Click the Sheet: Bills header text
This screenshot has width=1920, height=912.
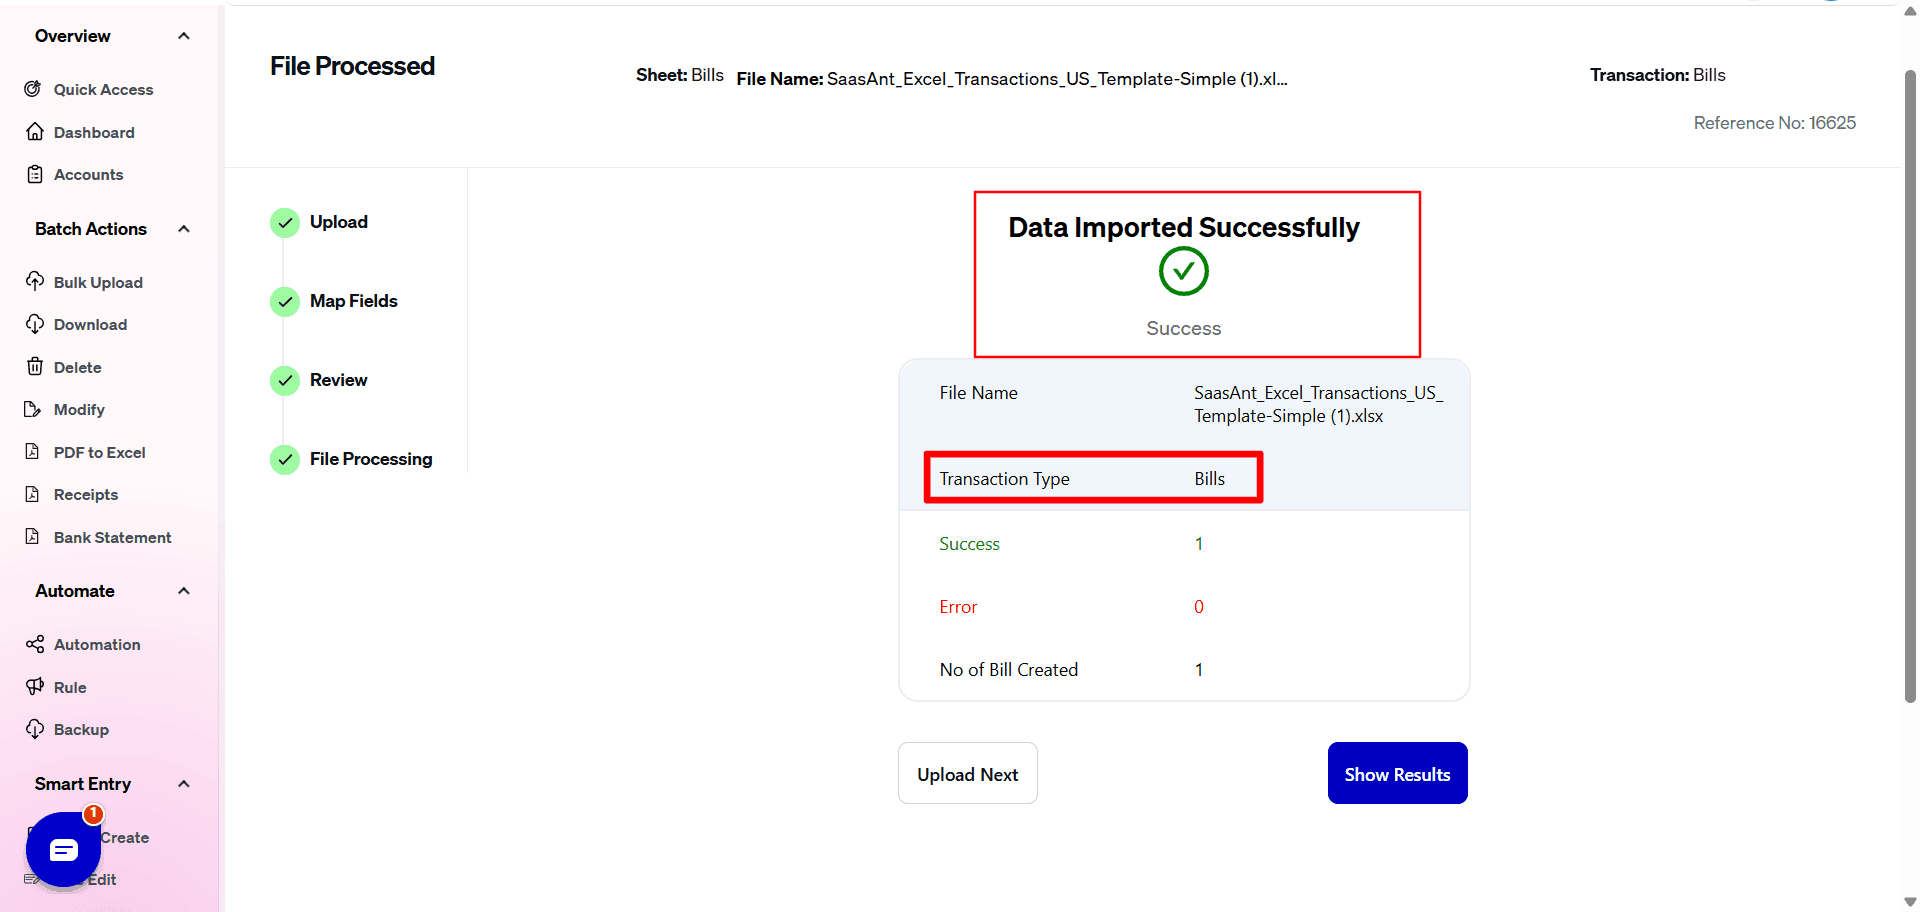[x=680, y=75]
